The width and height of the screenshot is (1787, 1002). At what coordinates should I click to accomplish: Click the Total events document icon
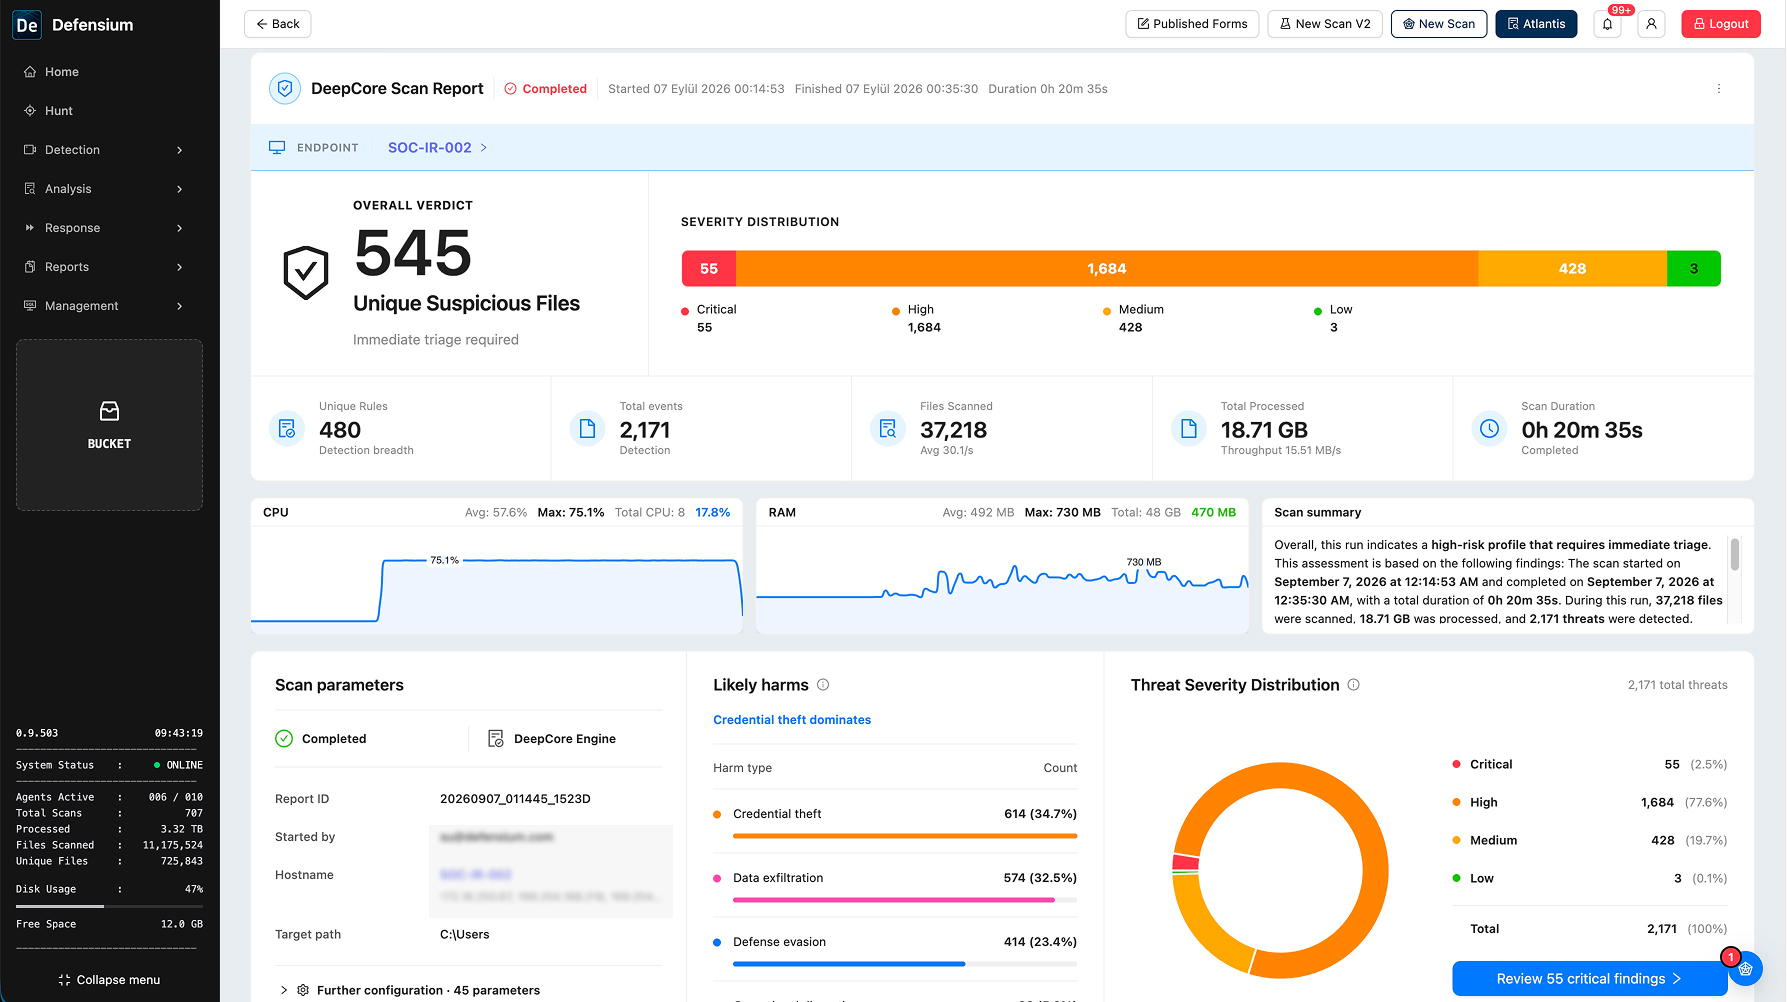point(587,429)
